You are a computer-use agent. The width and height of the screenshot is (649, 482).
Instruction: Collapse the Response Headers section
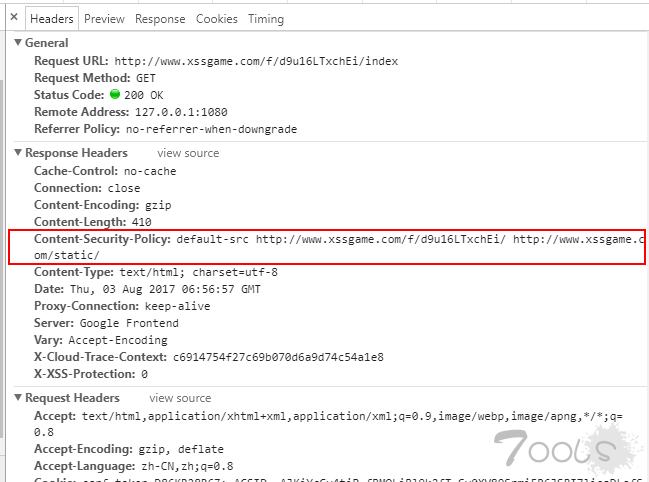18,152
